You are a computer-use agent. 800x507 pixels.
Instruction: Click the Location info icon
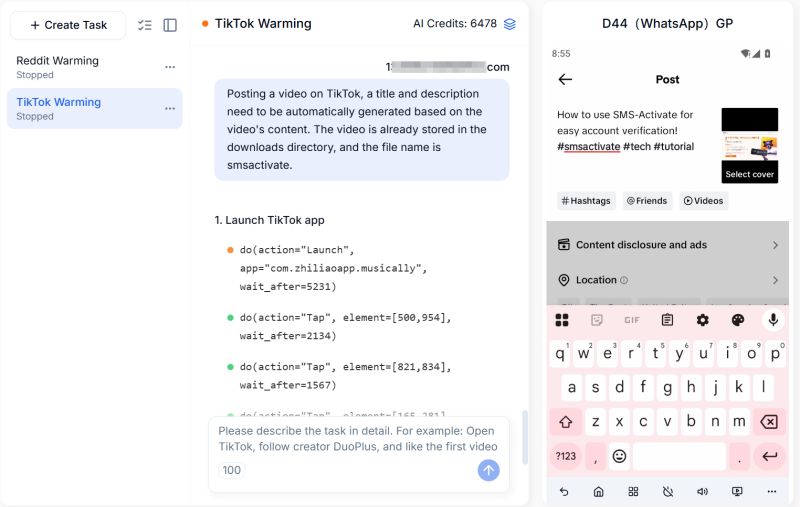tap(624, 280)
